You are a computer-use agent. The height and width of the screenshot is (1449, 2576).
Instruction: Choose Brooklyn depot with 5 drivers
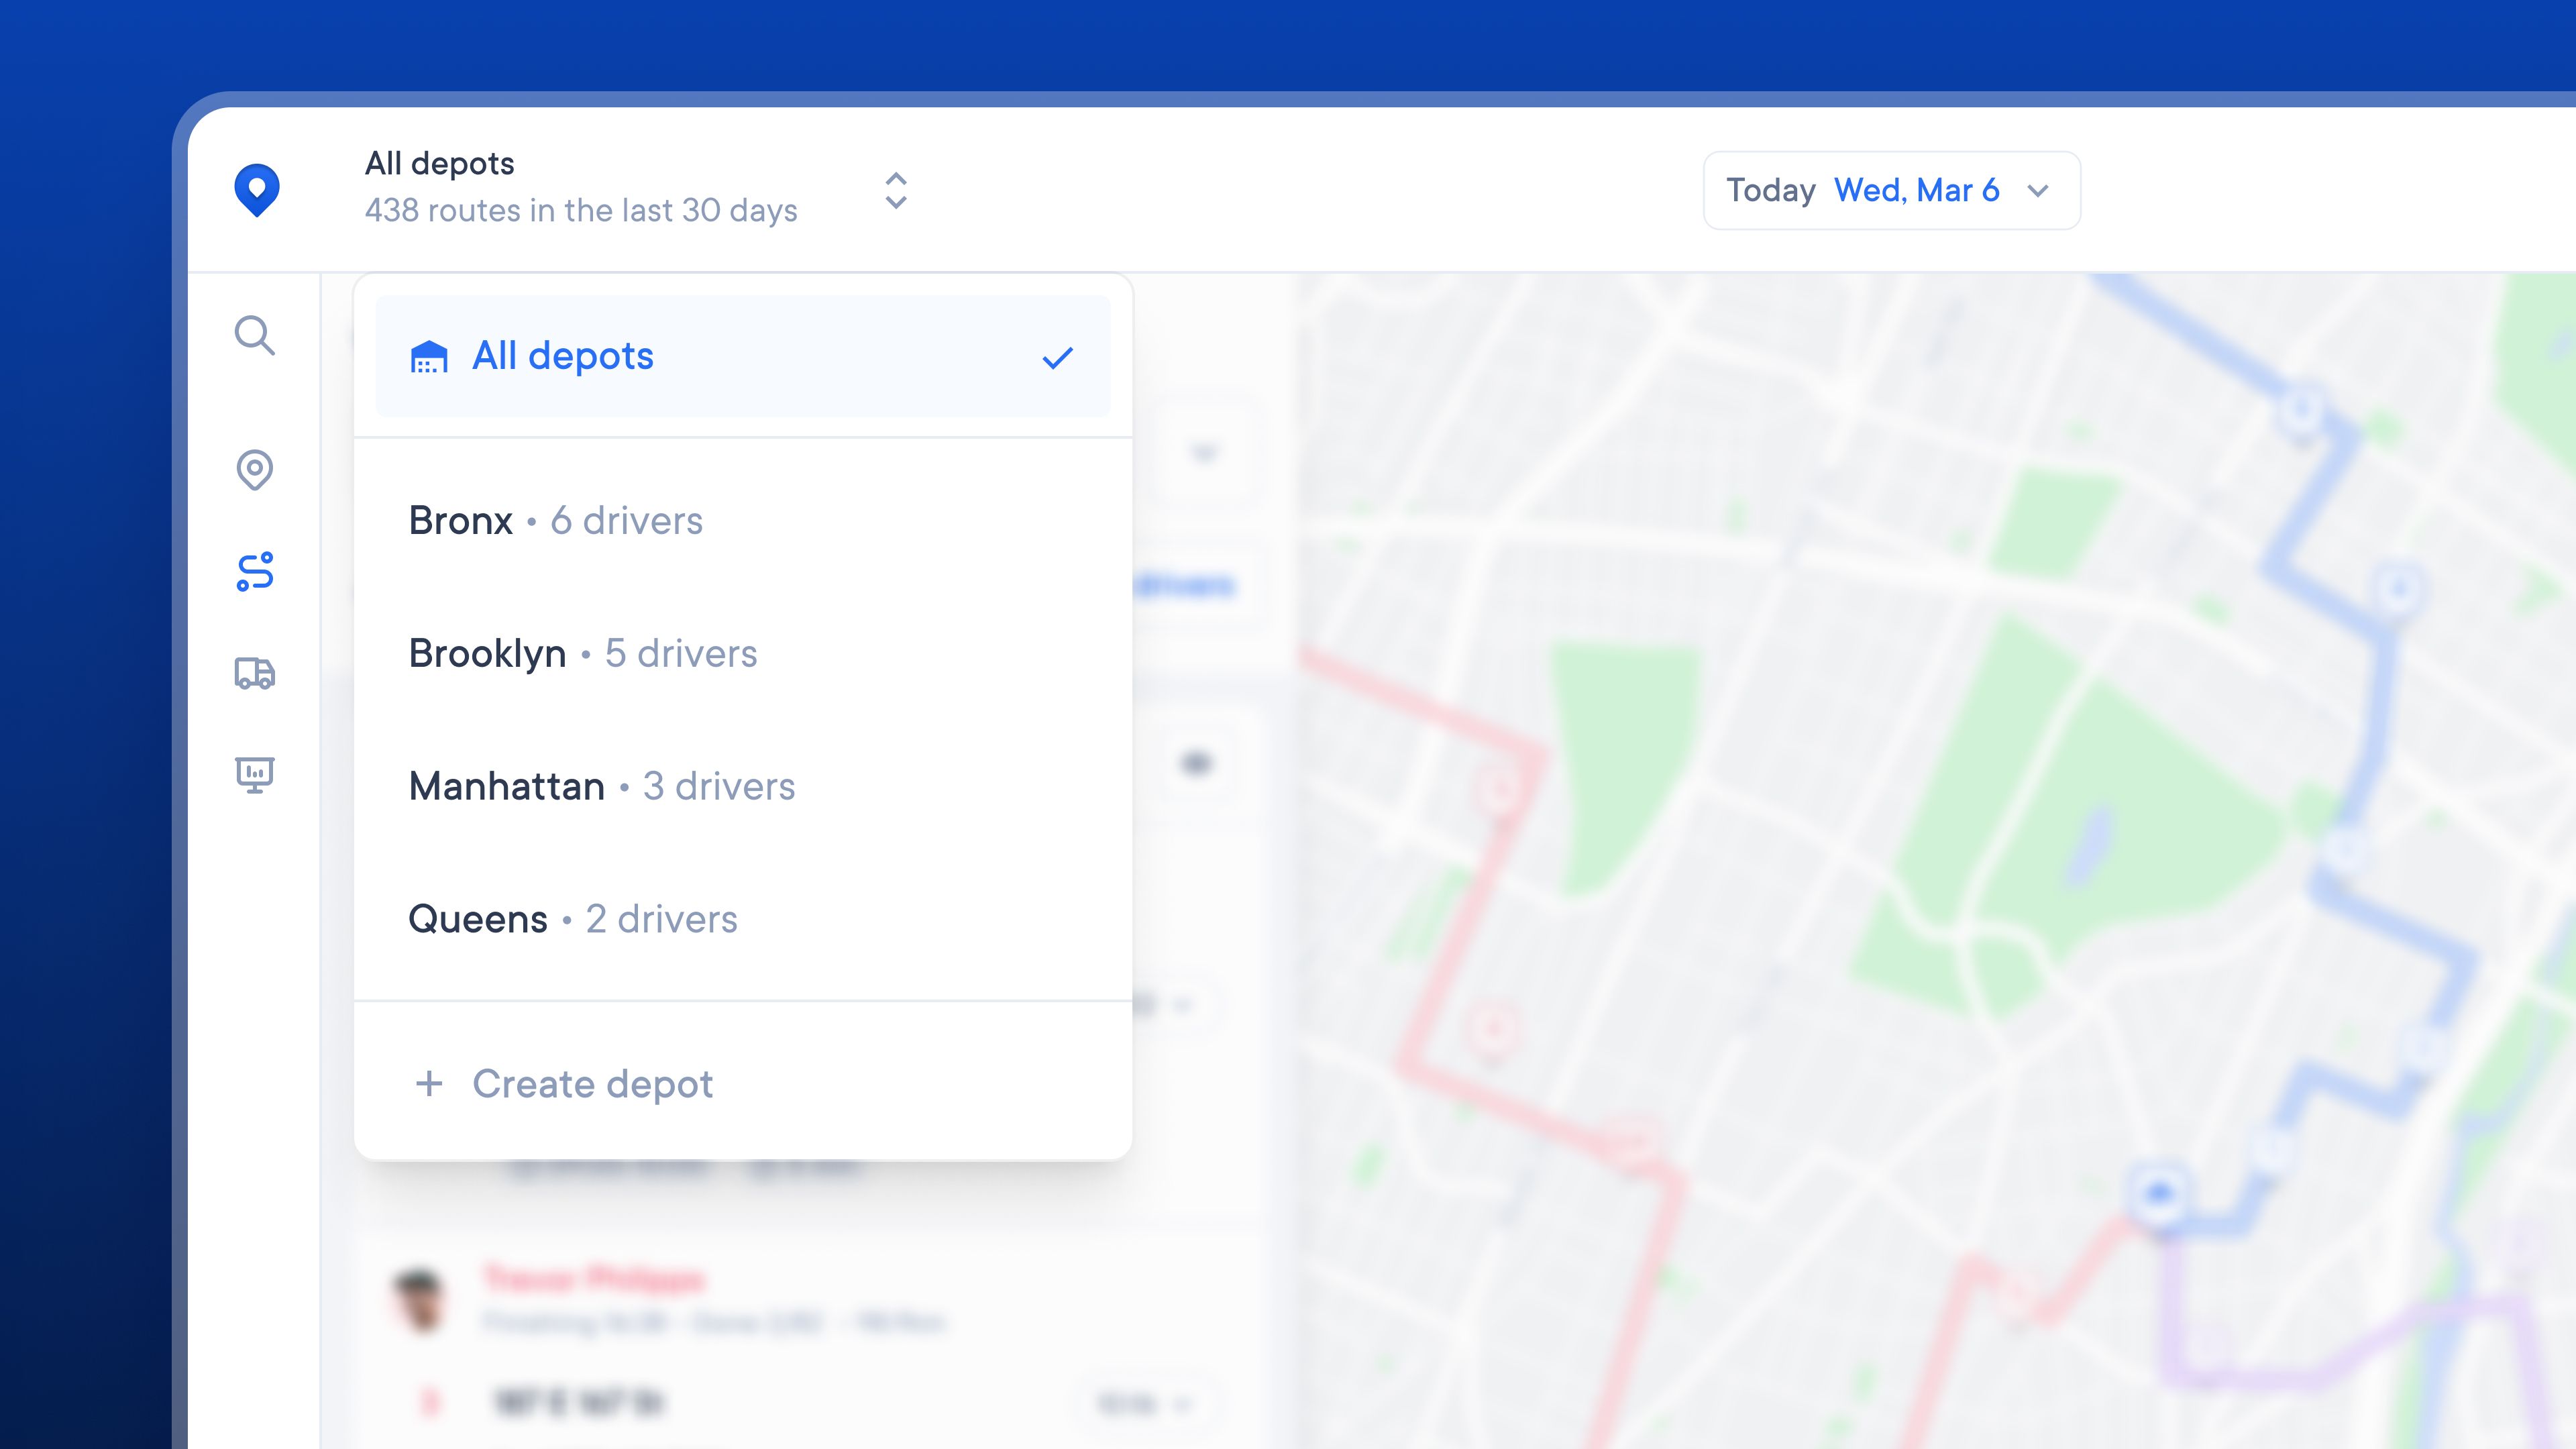click(583, 654)
